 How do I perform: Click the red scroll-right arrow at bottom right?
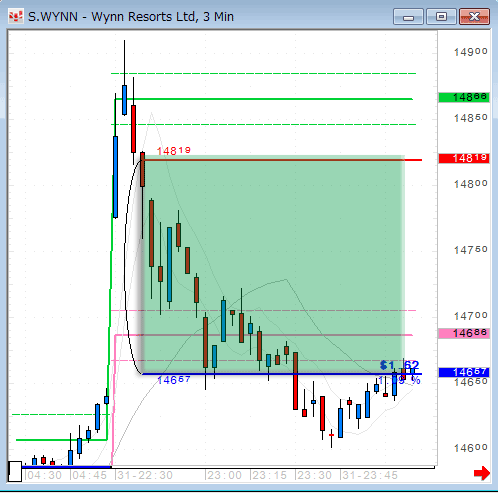(x=482, y=473)
